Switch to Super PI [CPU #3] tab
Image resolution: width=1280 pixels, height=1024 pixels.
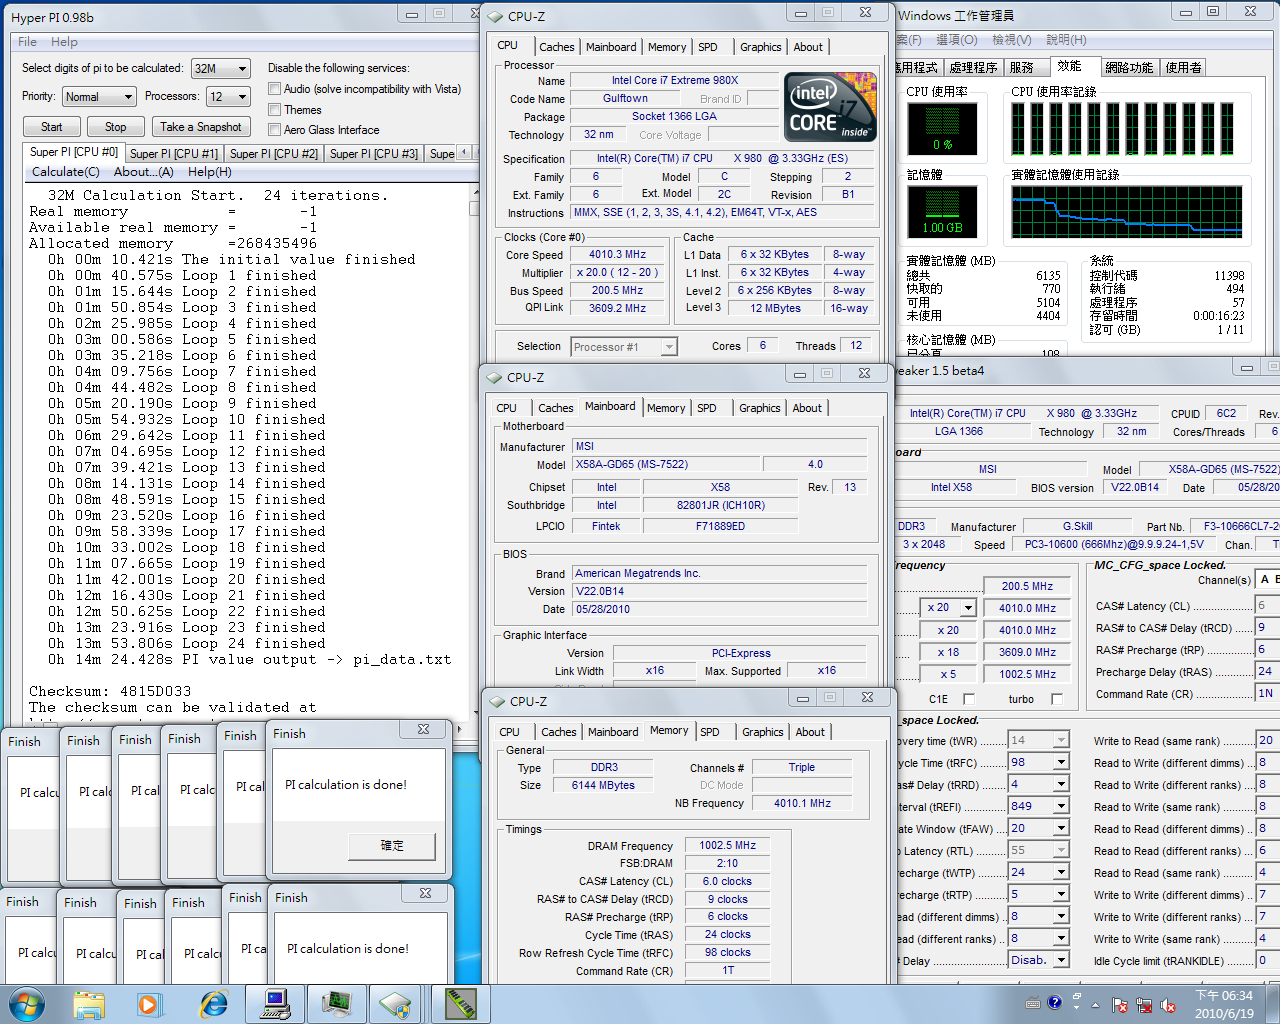(374, 154)
